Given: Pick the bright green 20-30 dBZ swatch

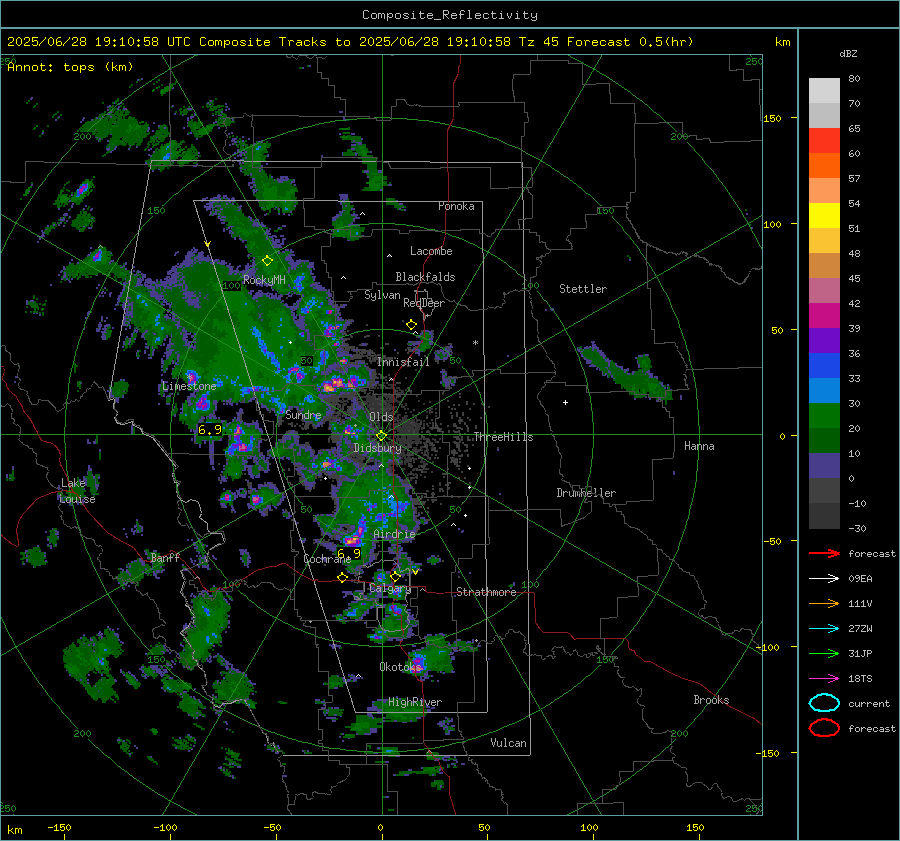Looking at the screenshot, I should click(x=824, y=416).
